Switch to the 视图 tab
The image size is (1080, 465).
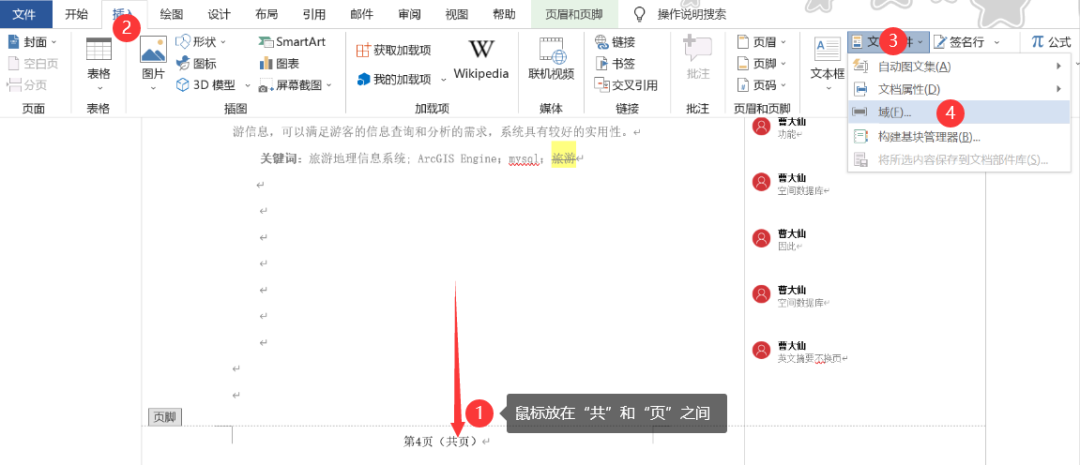click(457, 14)
